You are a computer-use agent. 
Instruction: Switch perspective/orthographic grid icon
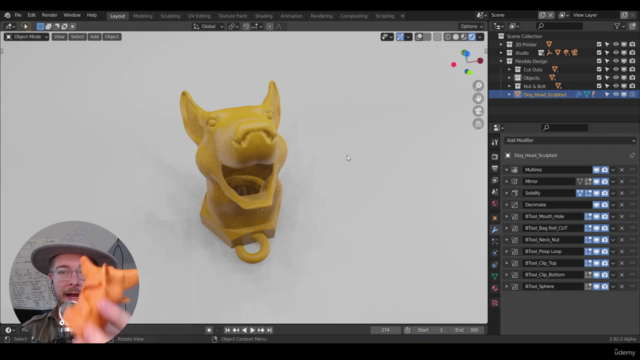(478, 124)
